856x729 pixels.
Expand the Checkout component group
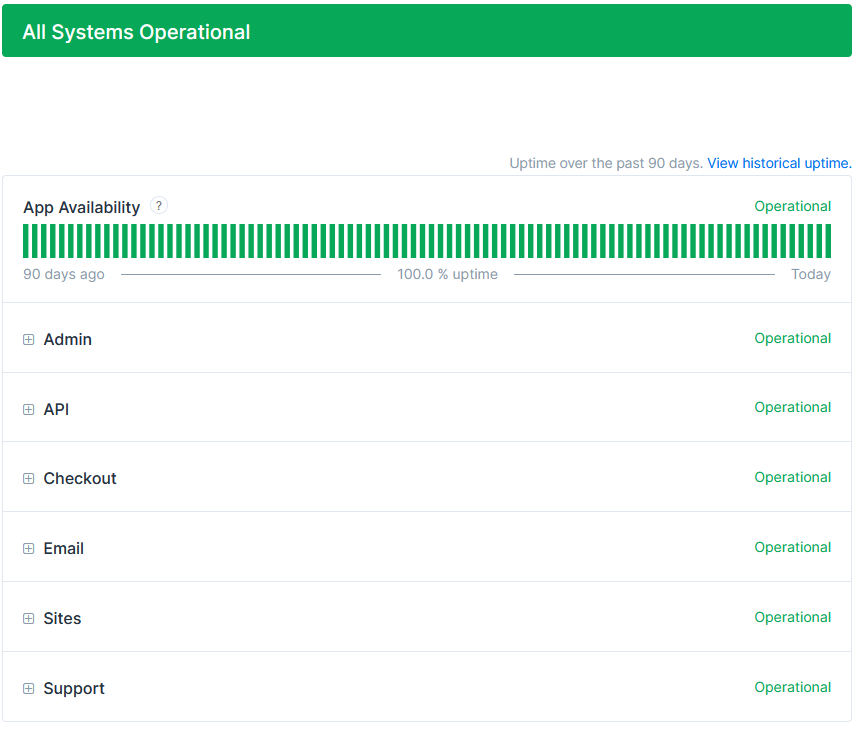[x=28, y=478]
